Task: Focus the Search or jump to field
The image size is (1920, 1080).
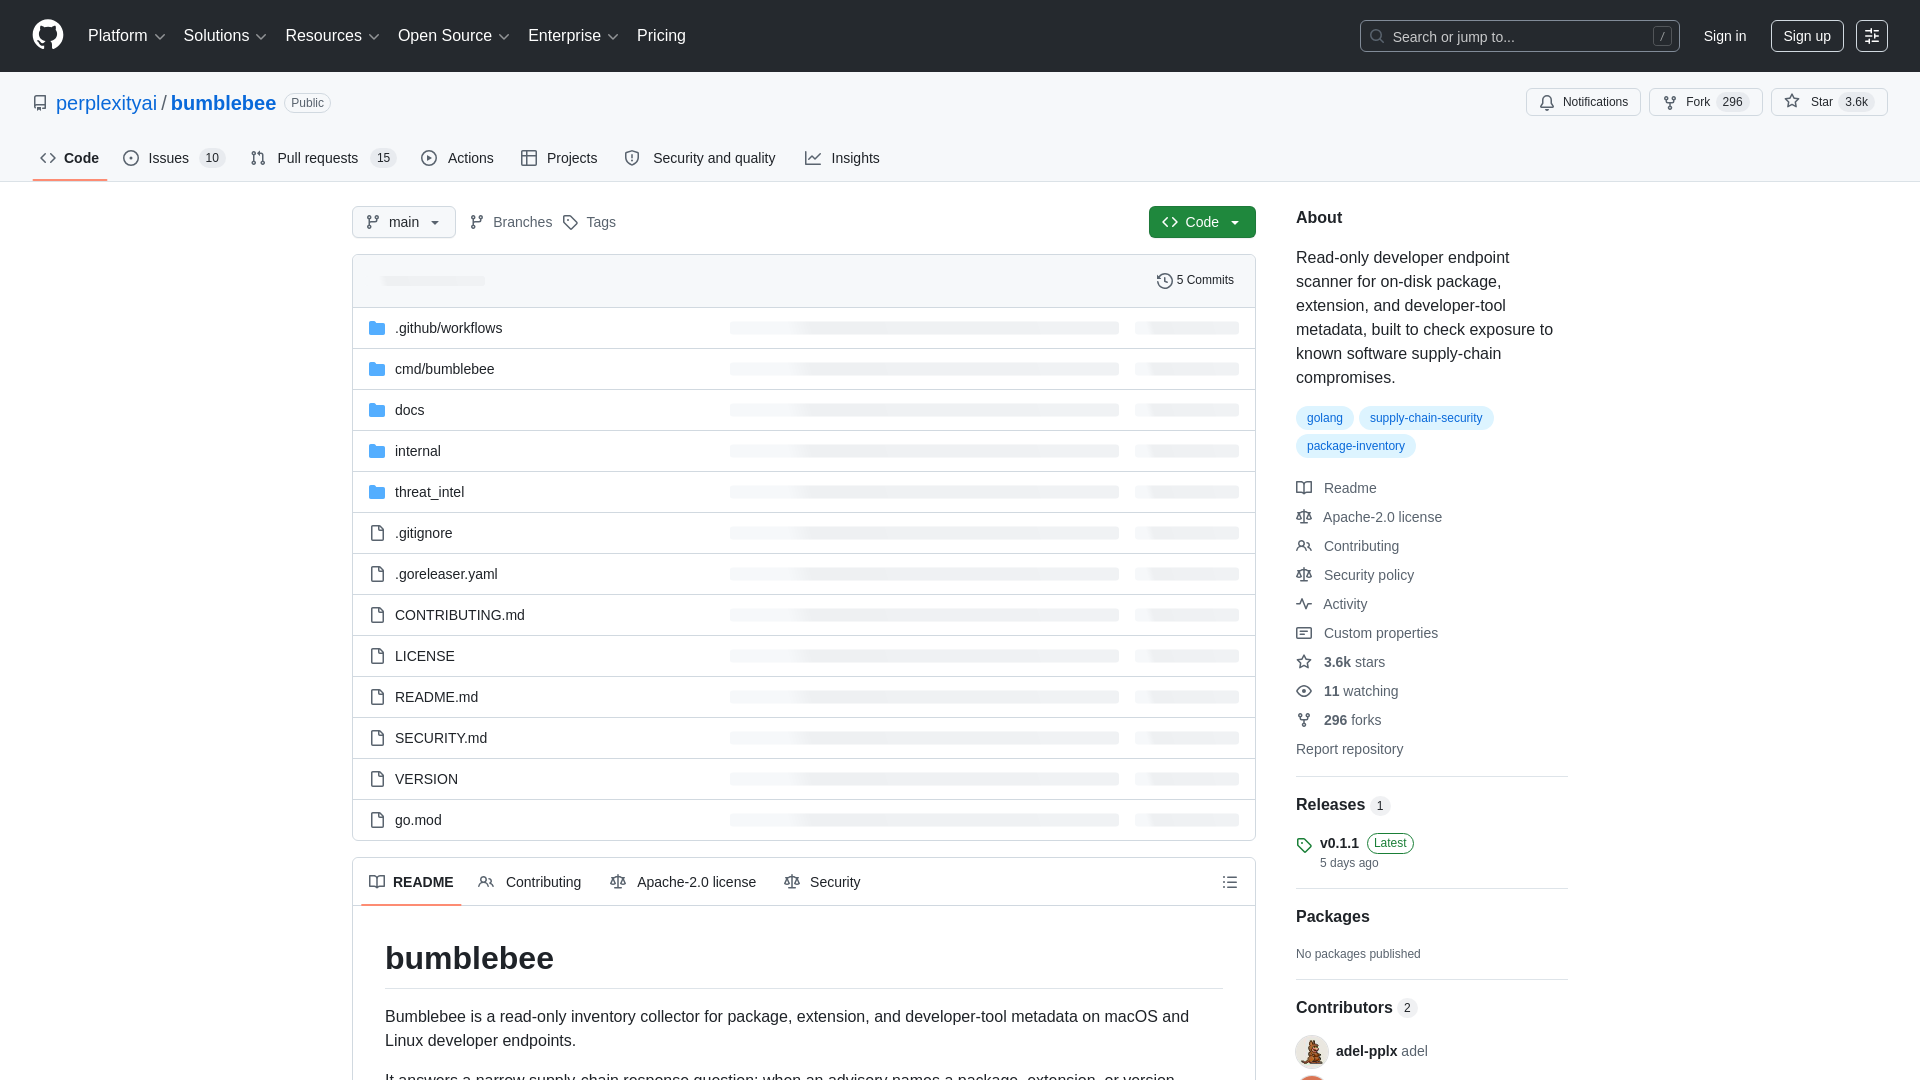Action: [x=1519, y=36]
